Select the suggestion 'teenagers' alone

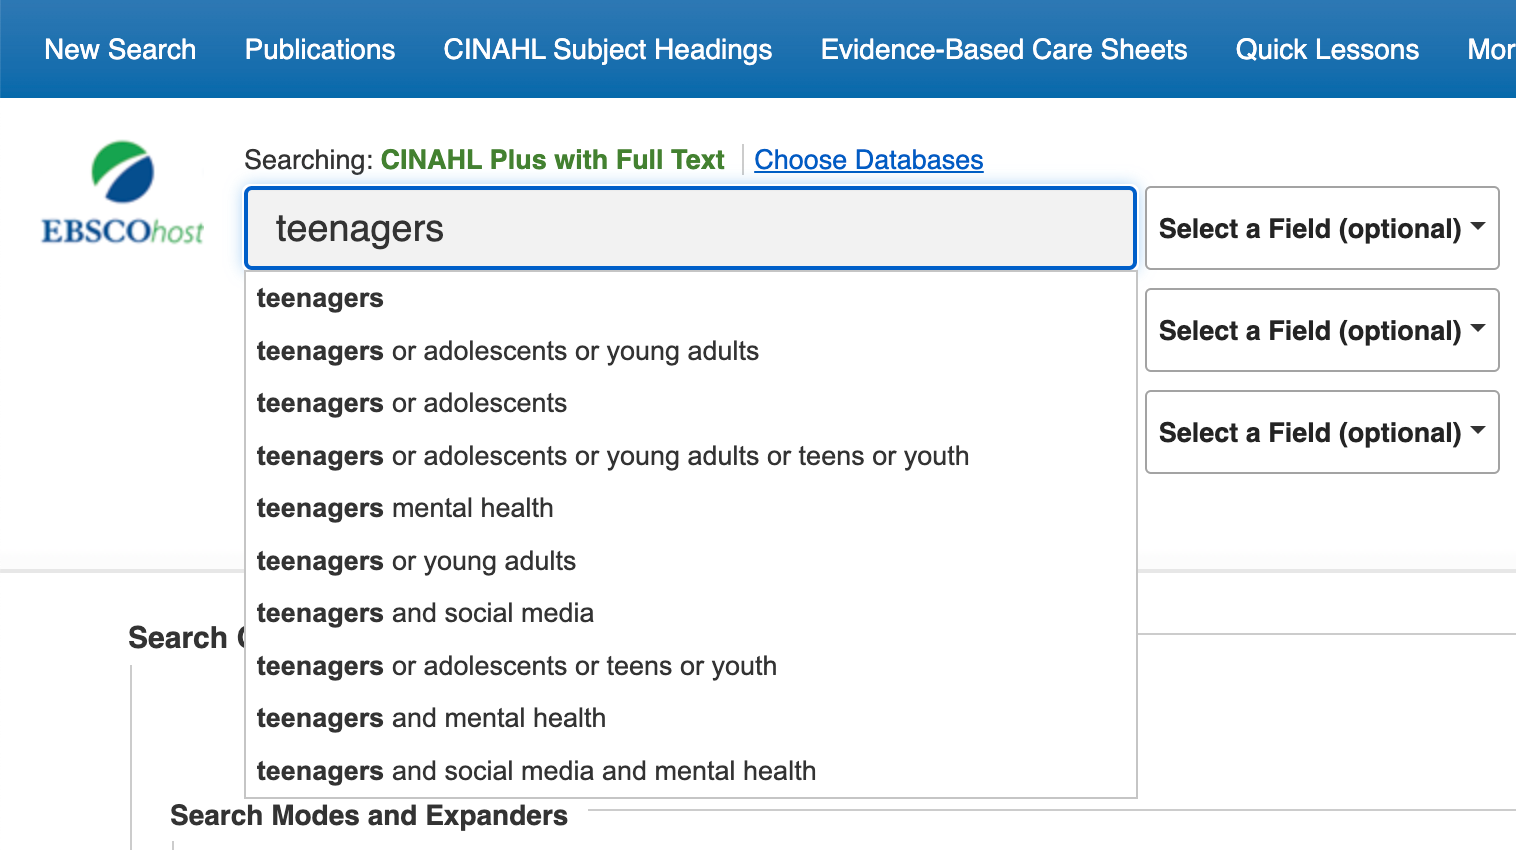tap(690, 298)
